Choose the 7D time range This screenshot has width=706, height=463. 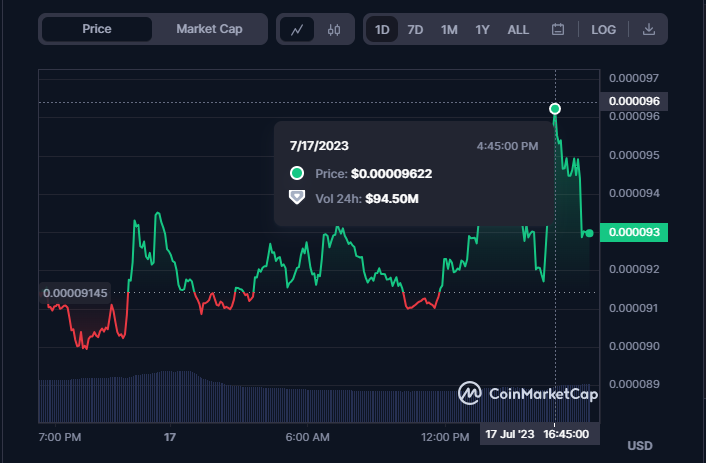(415, 30)
